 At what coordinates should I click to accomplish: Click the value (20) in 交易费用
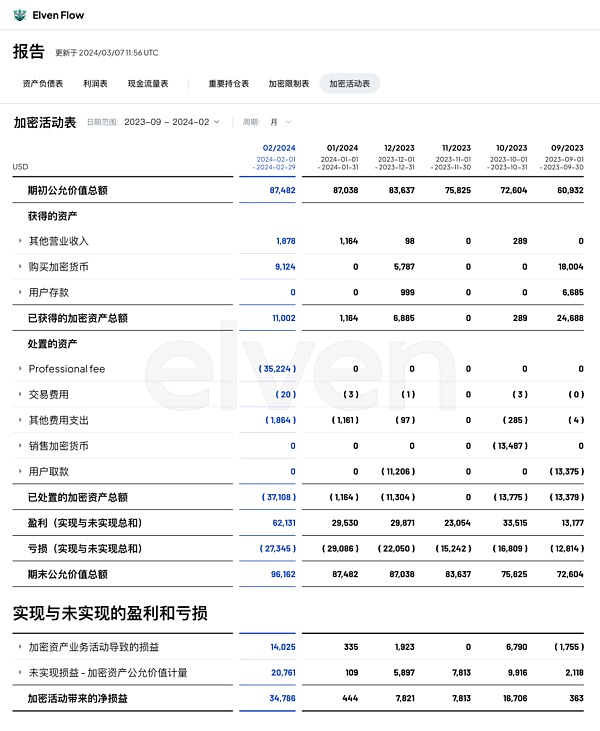pos(286,394)
